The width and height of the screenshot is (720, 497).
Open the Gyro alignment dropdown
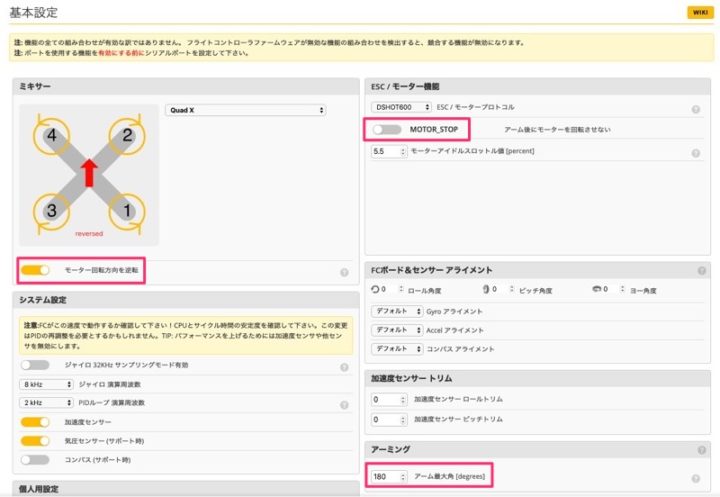398,312
